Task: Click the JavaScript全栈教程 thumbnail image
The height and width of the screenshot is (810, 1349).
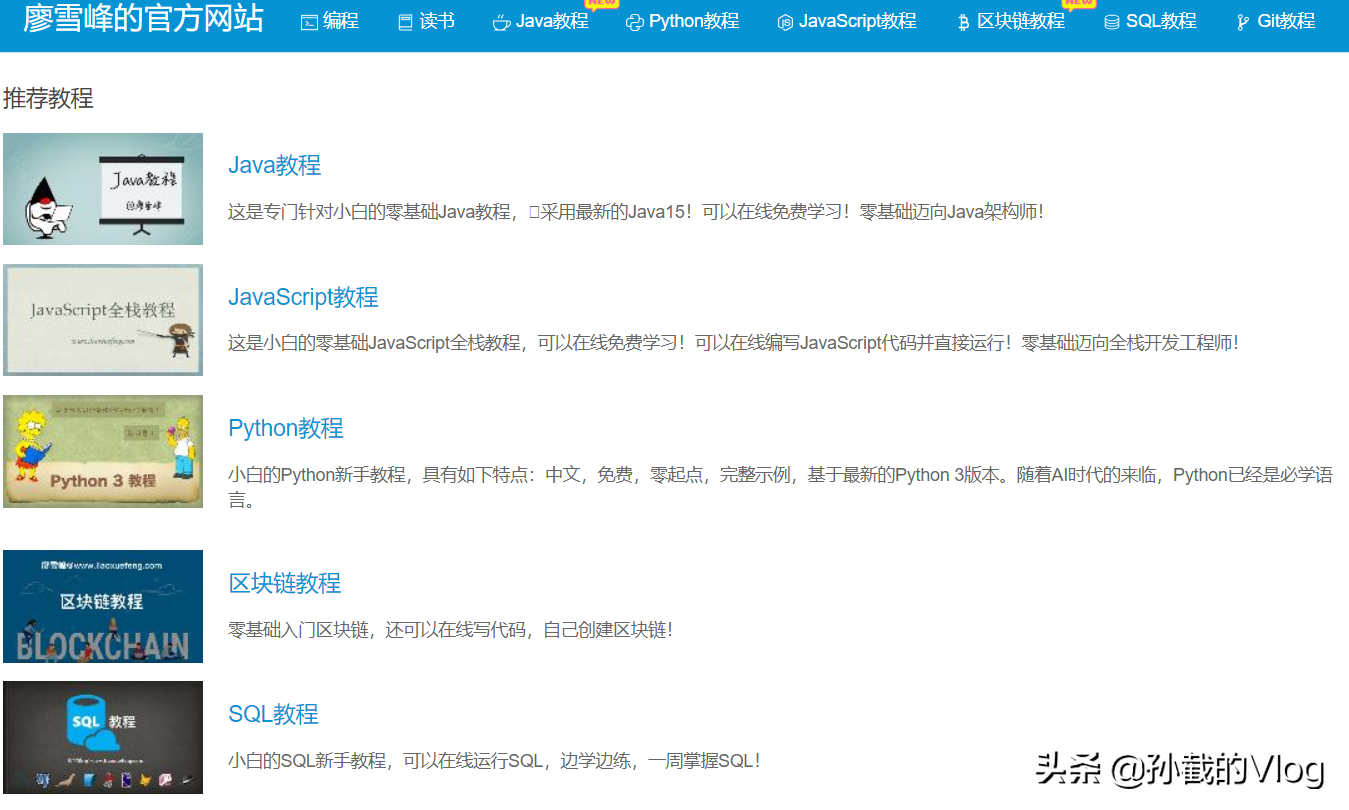Action: pyautogui.click(x=103, y=320)
